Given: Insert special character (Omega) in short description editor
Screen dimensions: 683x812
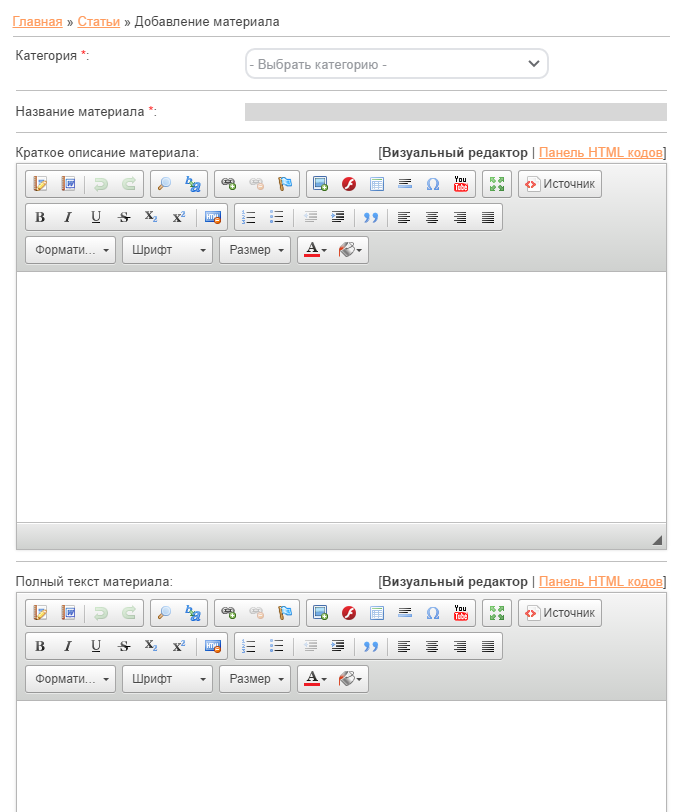Looking at the screenshot, I should pyautogui.click(x=433, y=184).
